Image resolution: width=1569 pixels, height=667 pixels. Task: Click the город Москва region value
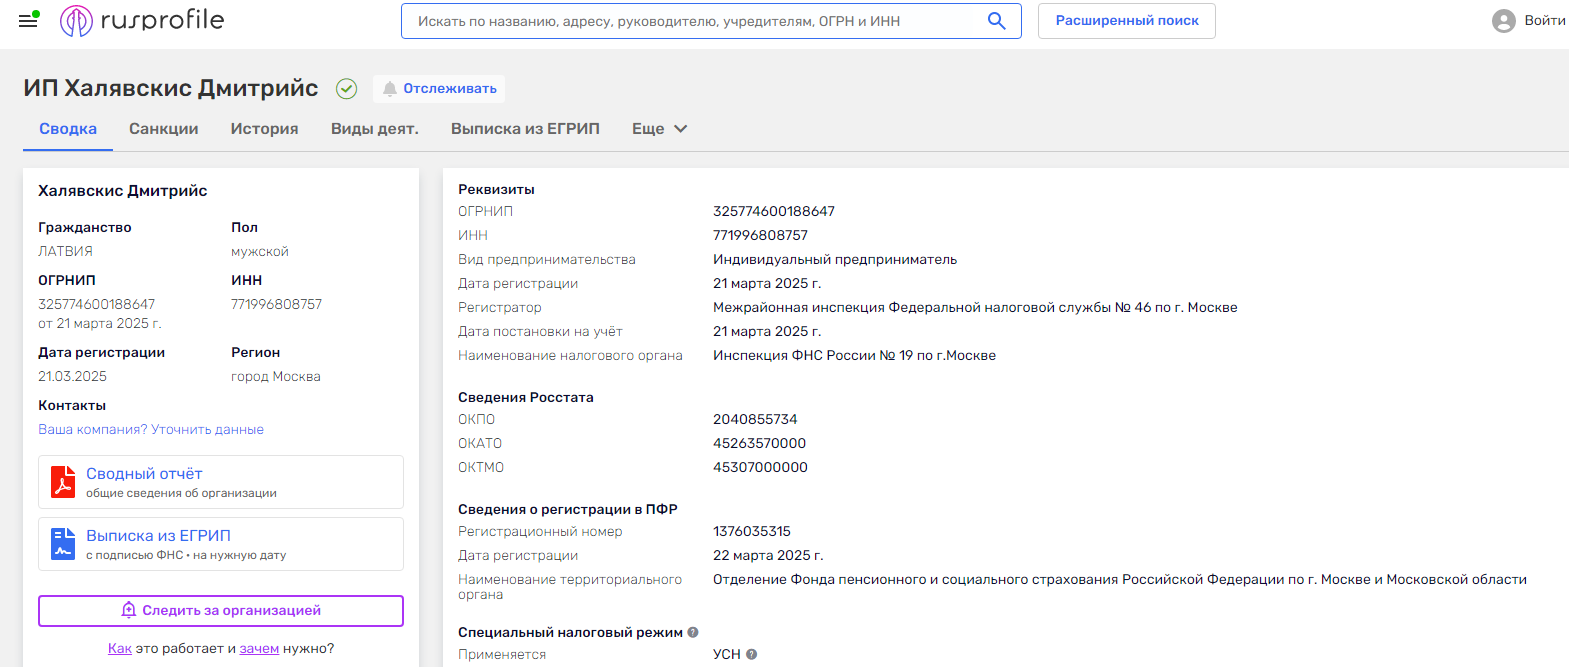pyautogui.click(x=276, y=376)
